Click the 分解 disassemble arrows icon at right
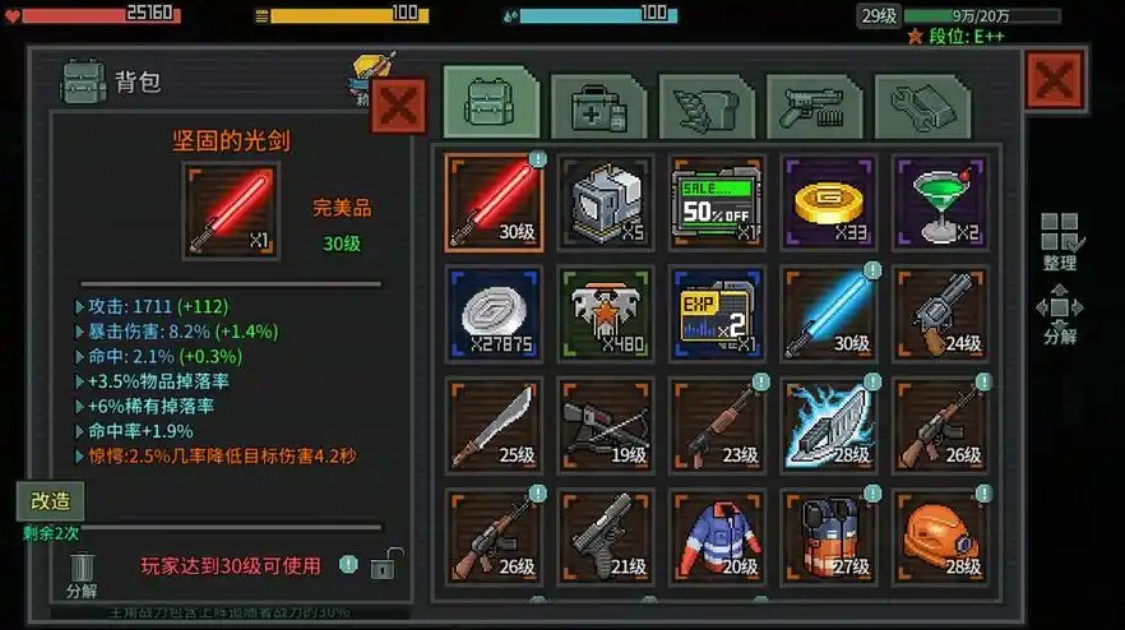1125x630 pixels. coord(1060,314)
